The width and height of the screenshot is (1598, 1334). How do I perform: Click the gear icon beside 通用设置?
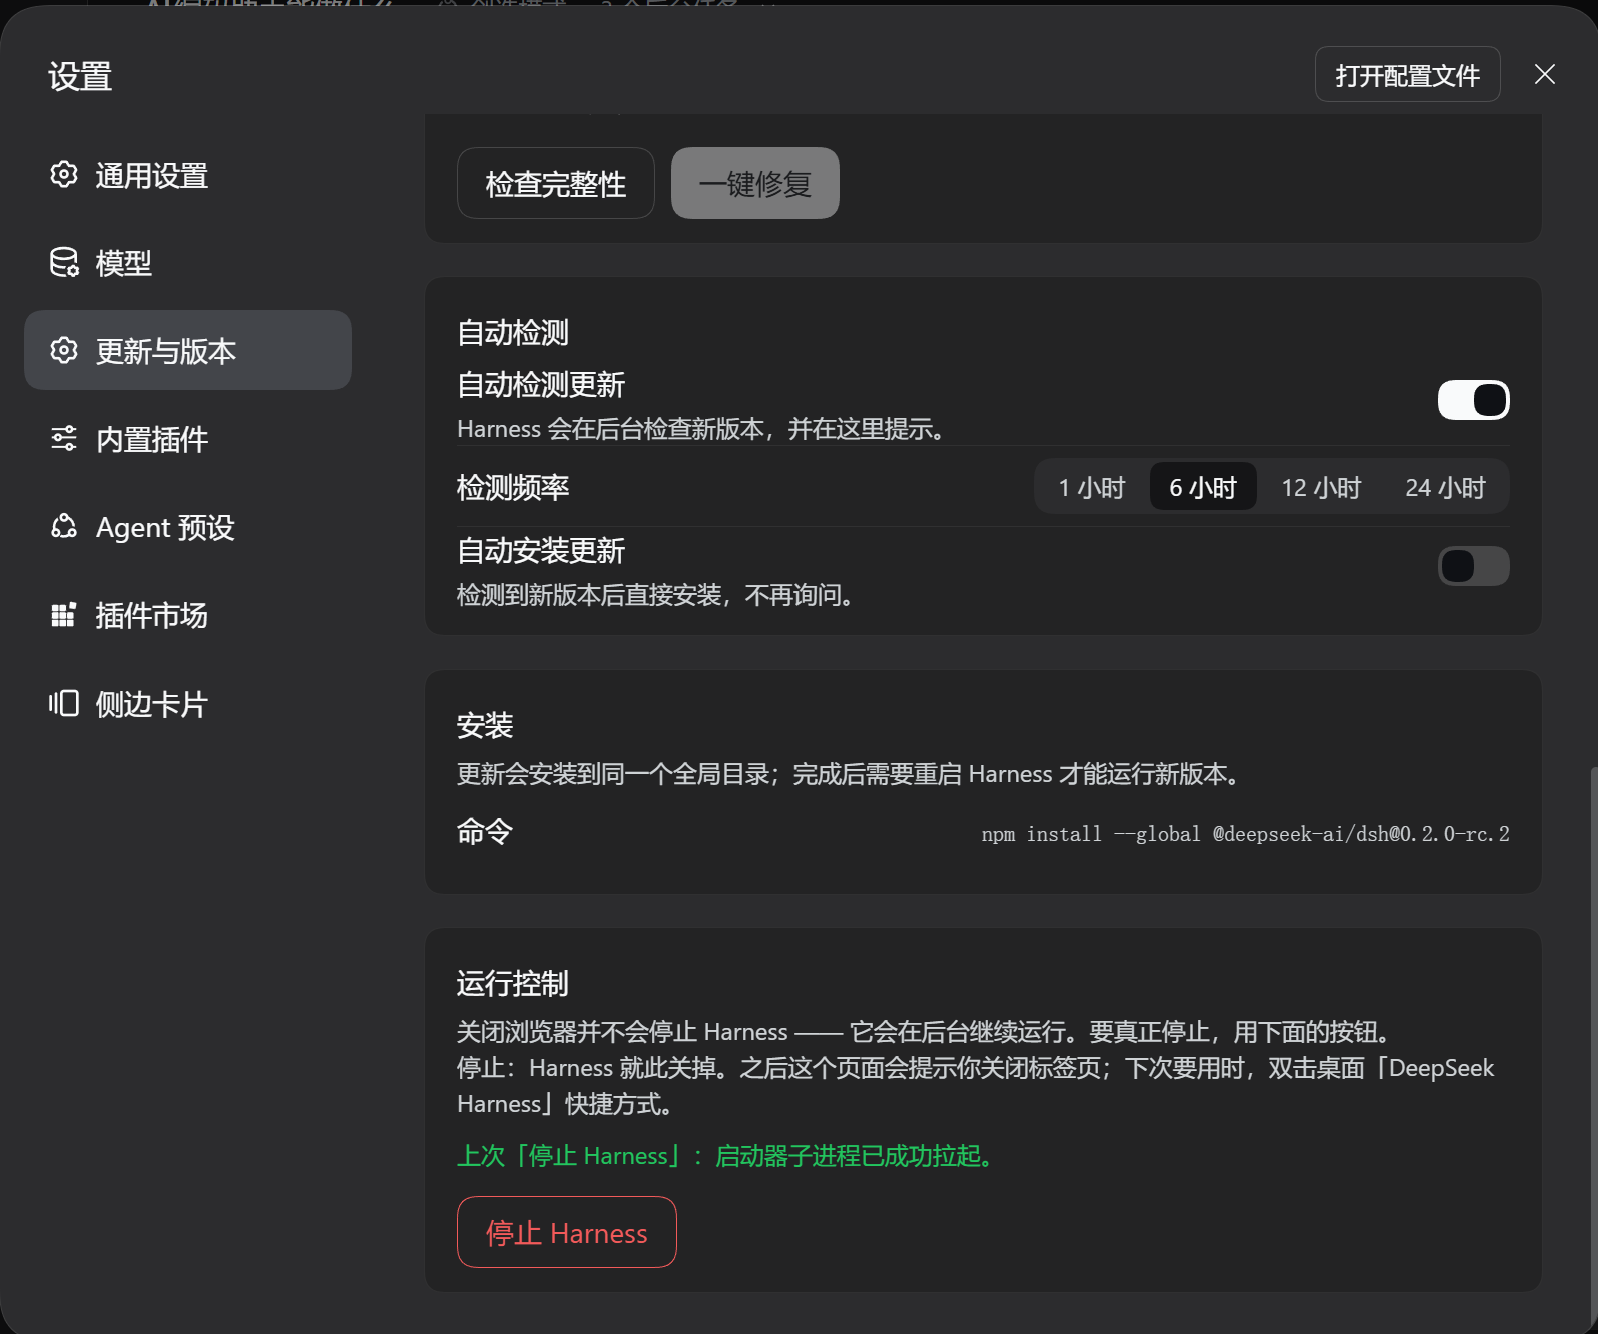pos(64,174)
